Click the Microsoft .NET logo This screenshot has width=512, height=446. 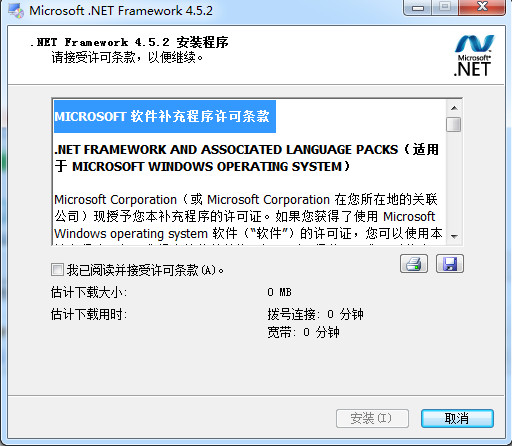click(x=474, y=55)
